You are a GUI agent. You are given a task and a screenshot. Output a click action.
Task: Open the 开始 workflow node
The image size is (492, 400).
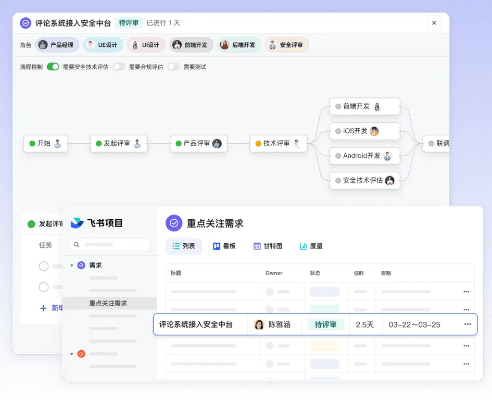click(x=46, y=143)
